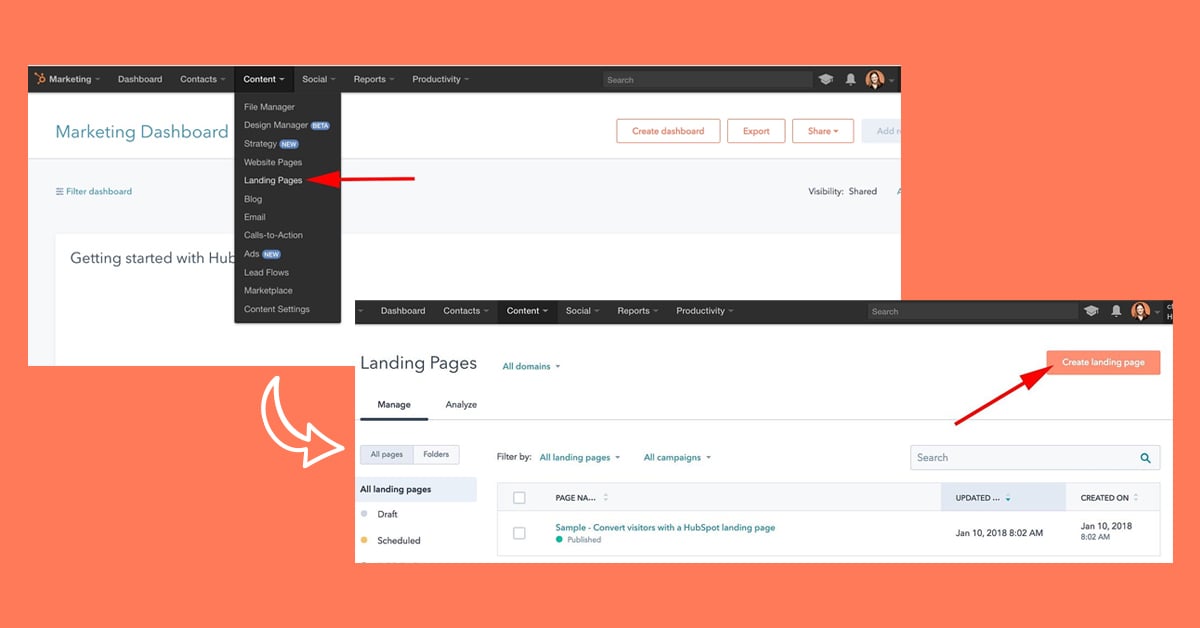Image resolution: width=1200 pixels, height=628 pixels.
Task: Sort by CREATED ON column arrows
Action: [1136, 497]
